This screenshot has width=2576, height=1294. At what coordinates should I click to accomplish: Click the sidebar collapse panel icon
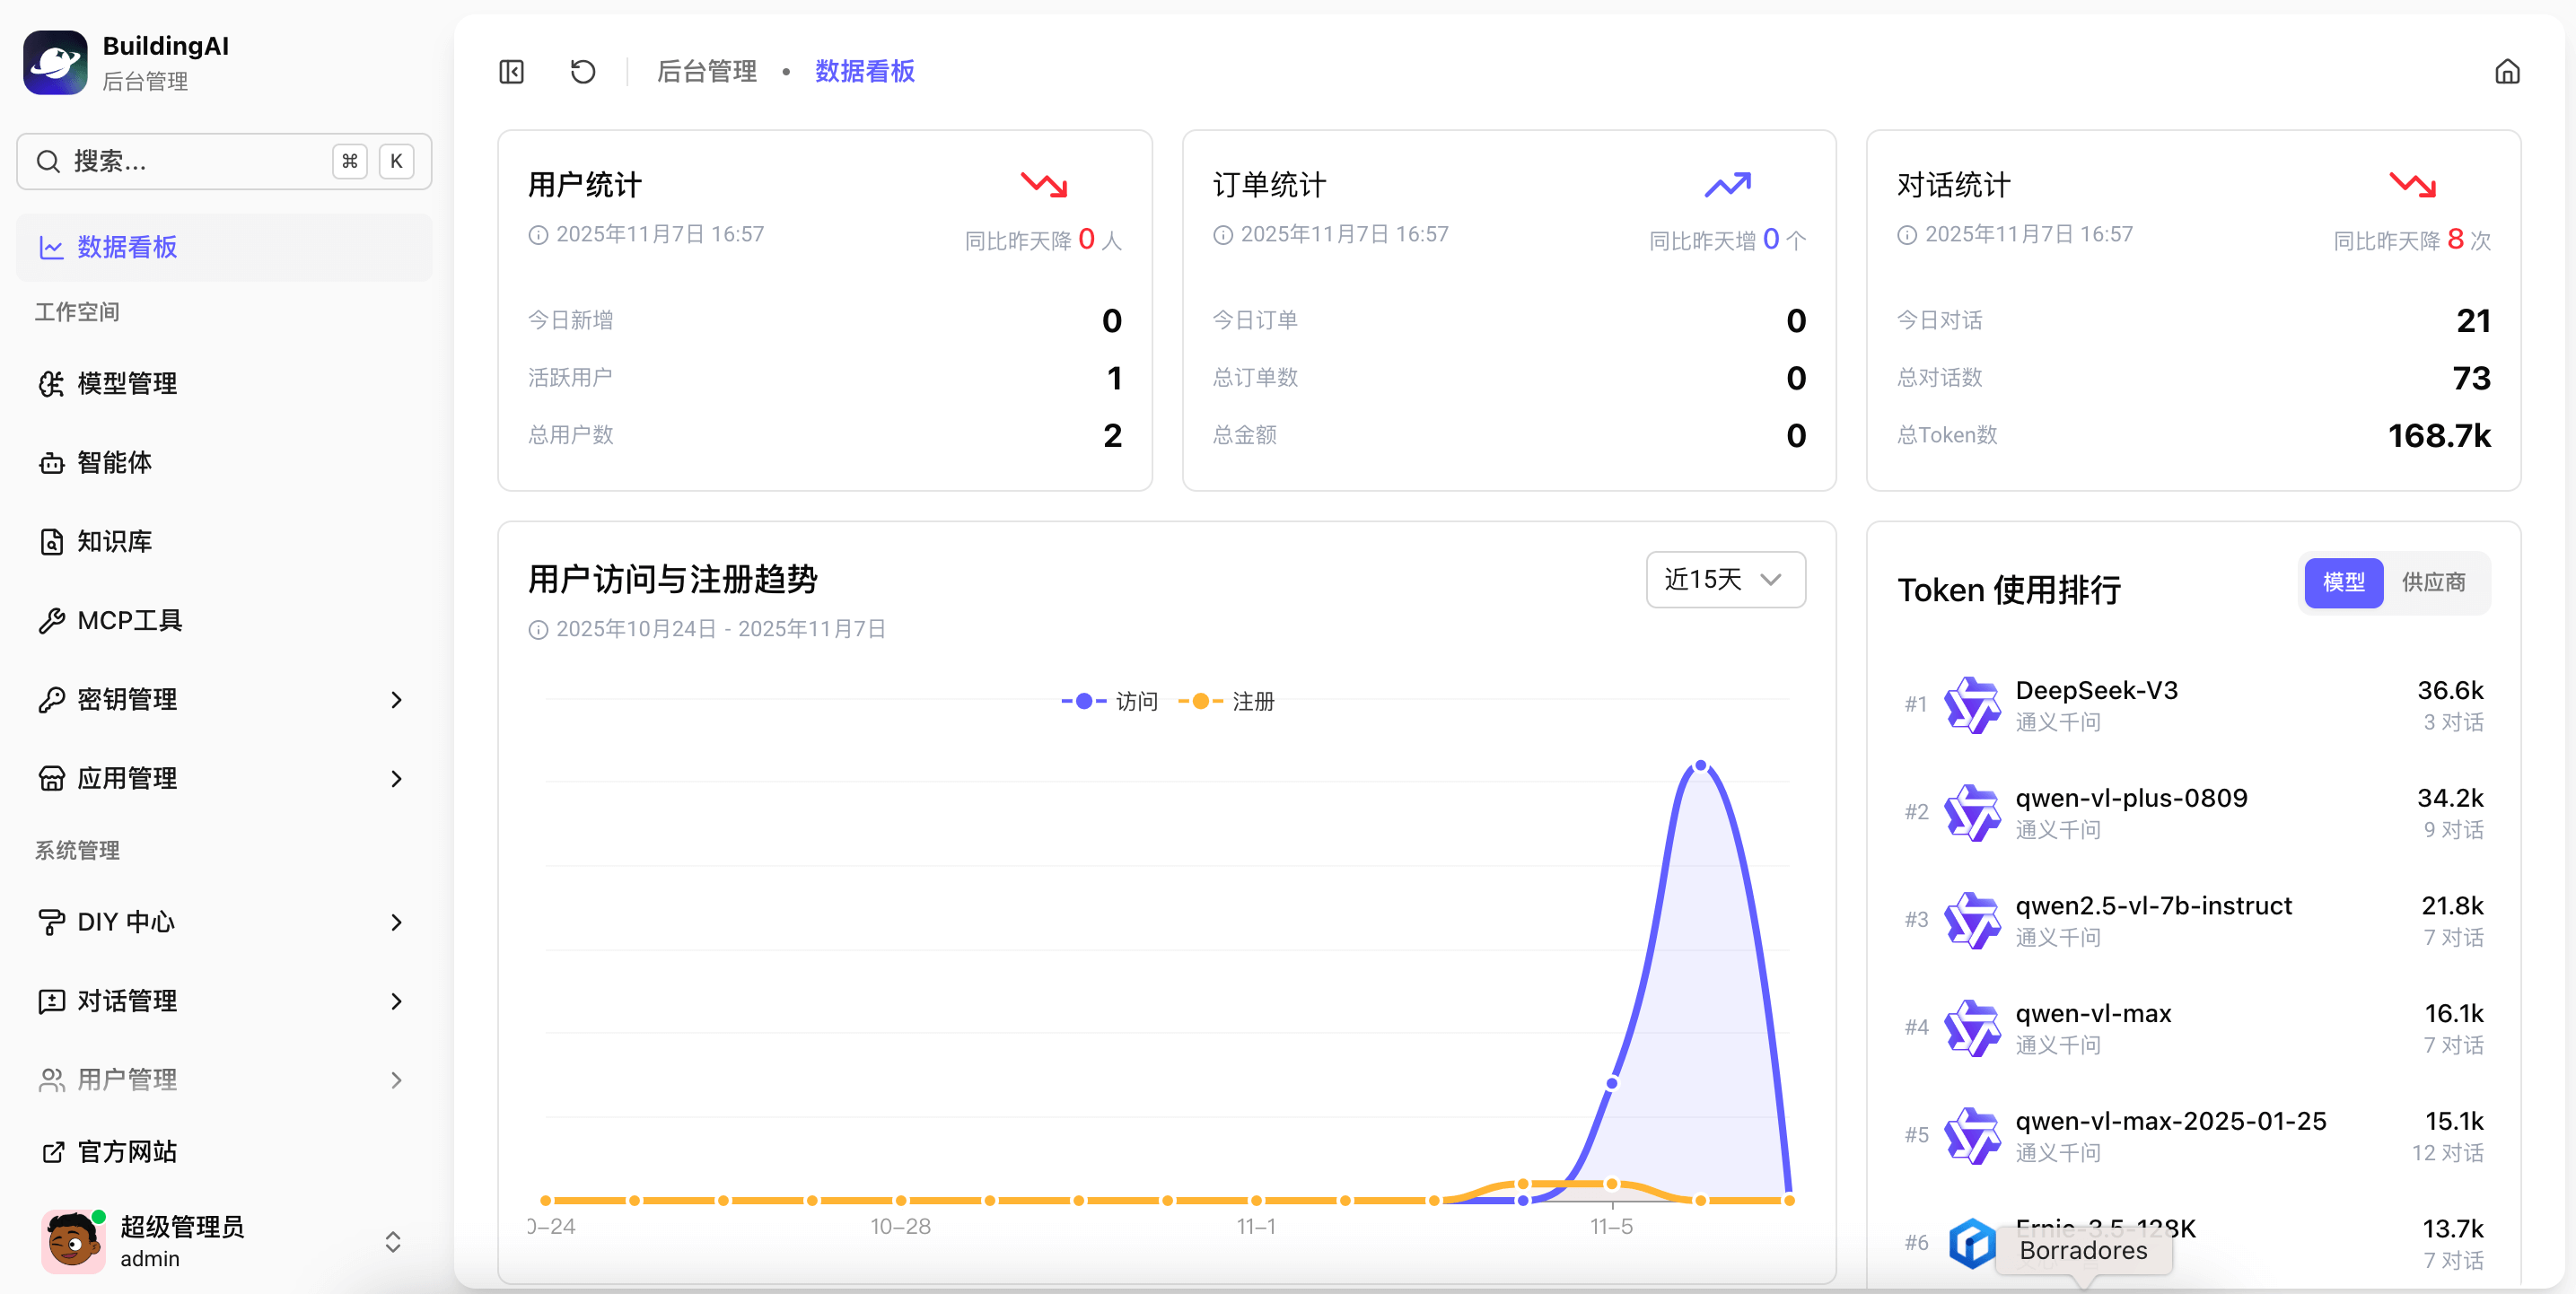[511, 72]
